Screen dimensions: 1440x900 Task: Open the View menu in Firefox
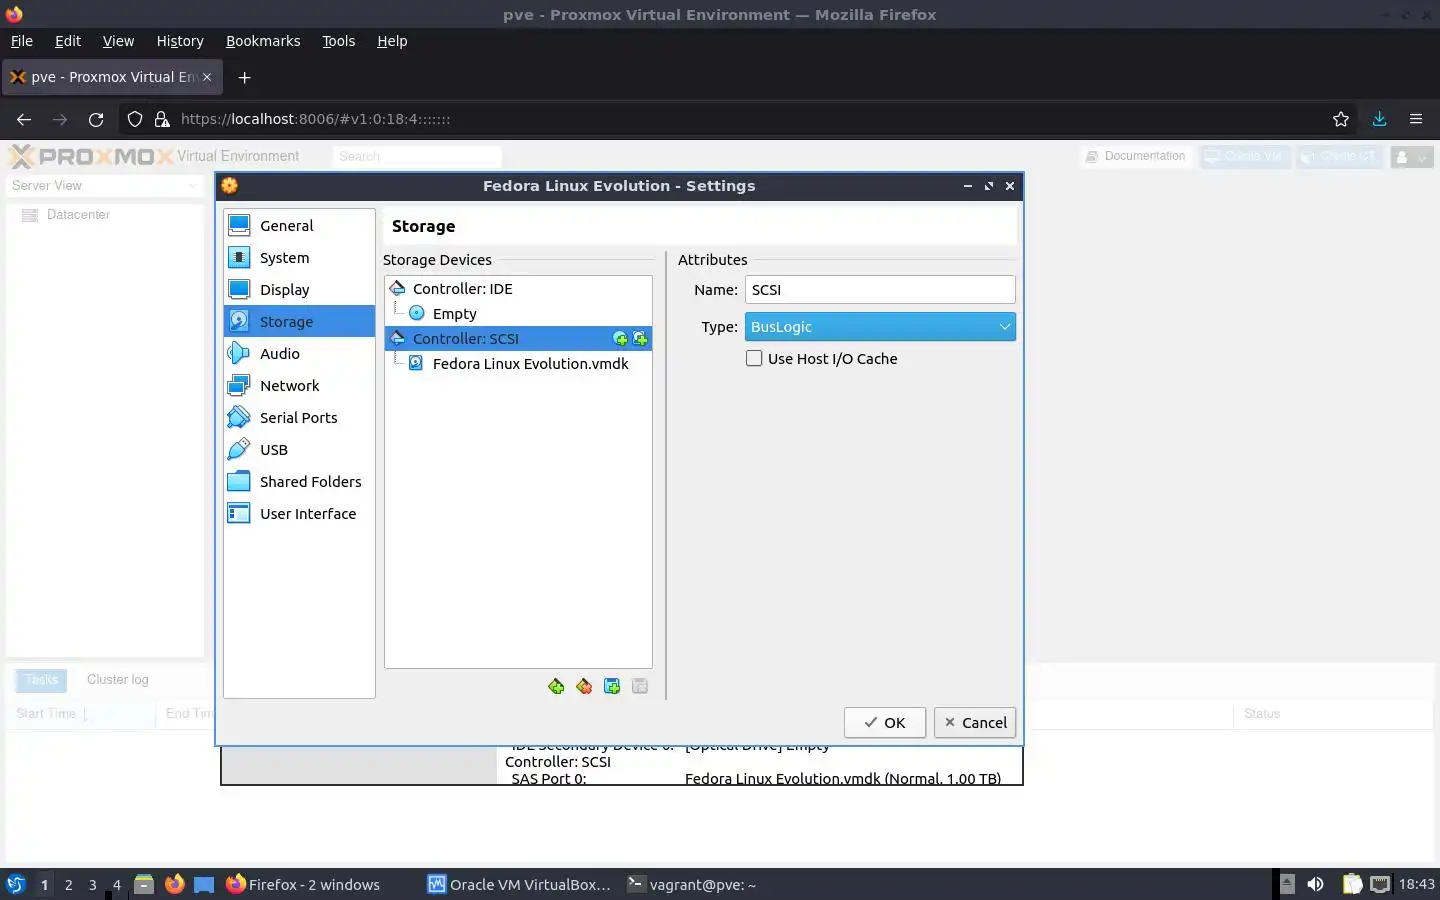click(118, 41)
